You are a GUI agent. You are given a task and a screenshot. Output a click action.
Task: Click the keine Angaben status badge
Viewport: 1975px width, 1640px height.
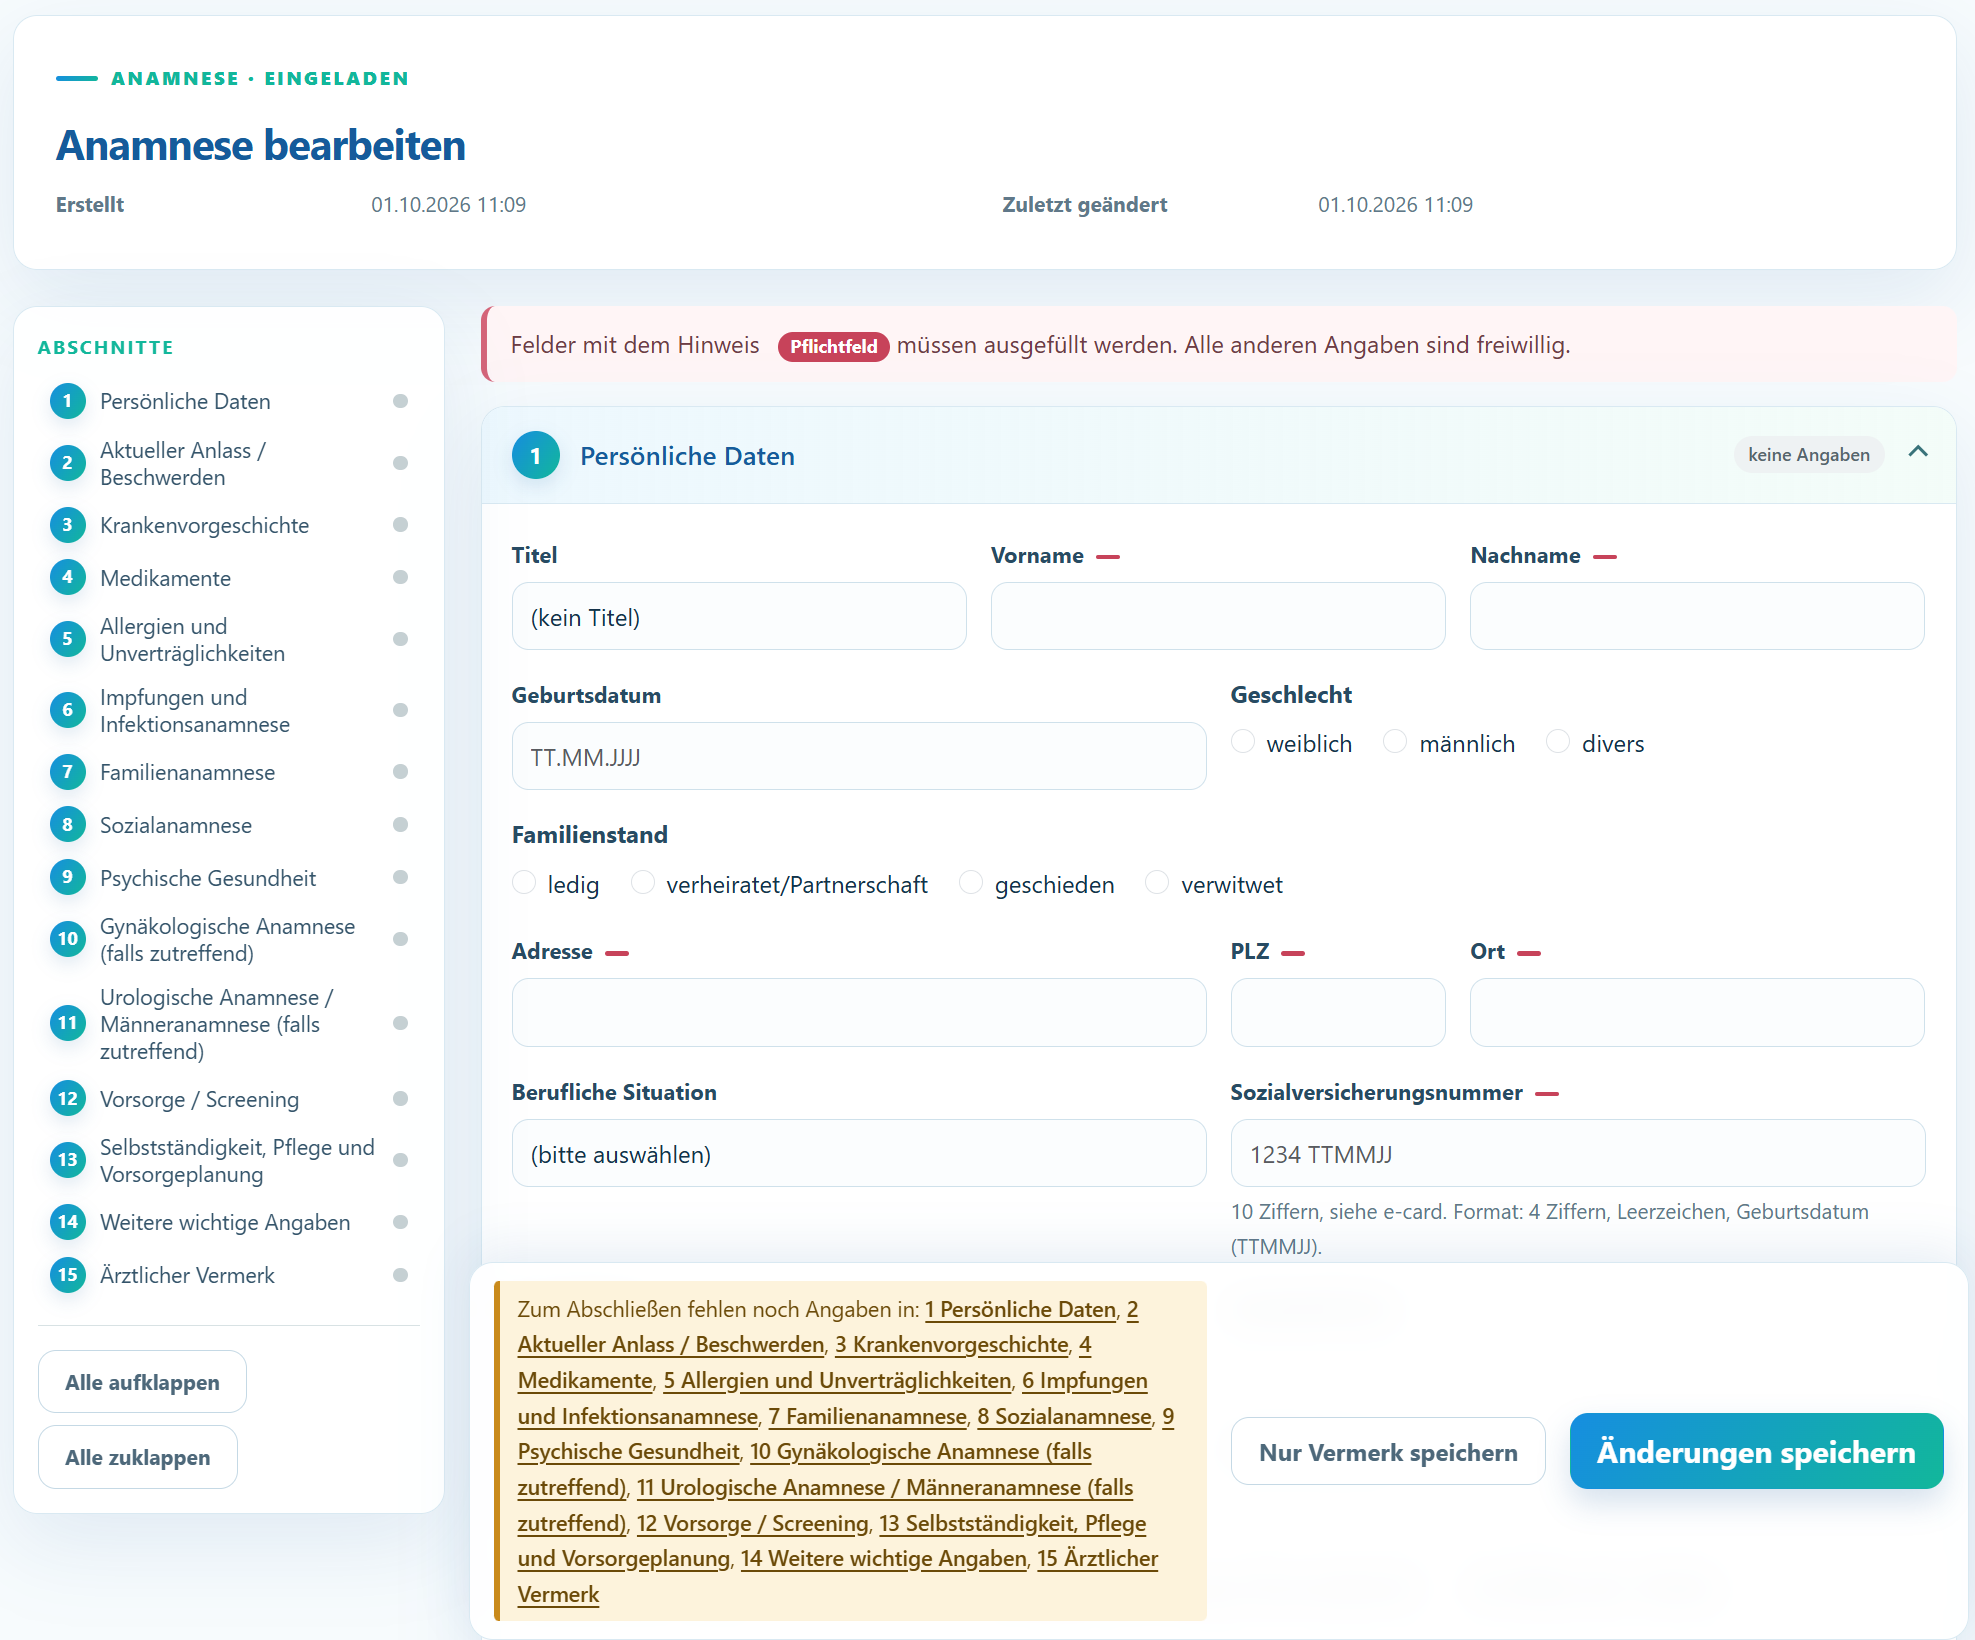click(1809, 455)
